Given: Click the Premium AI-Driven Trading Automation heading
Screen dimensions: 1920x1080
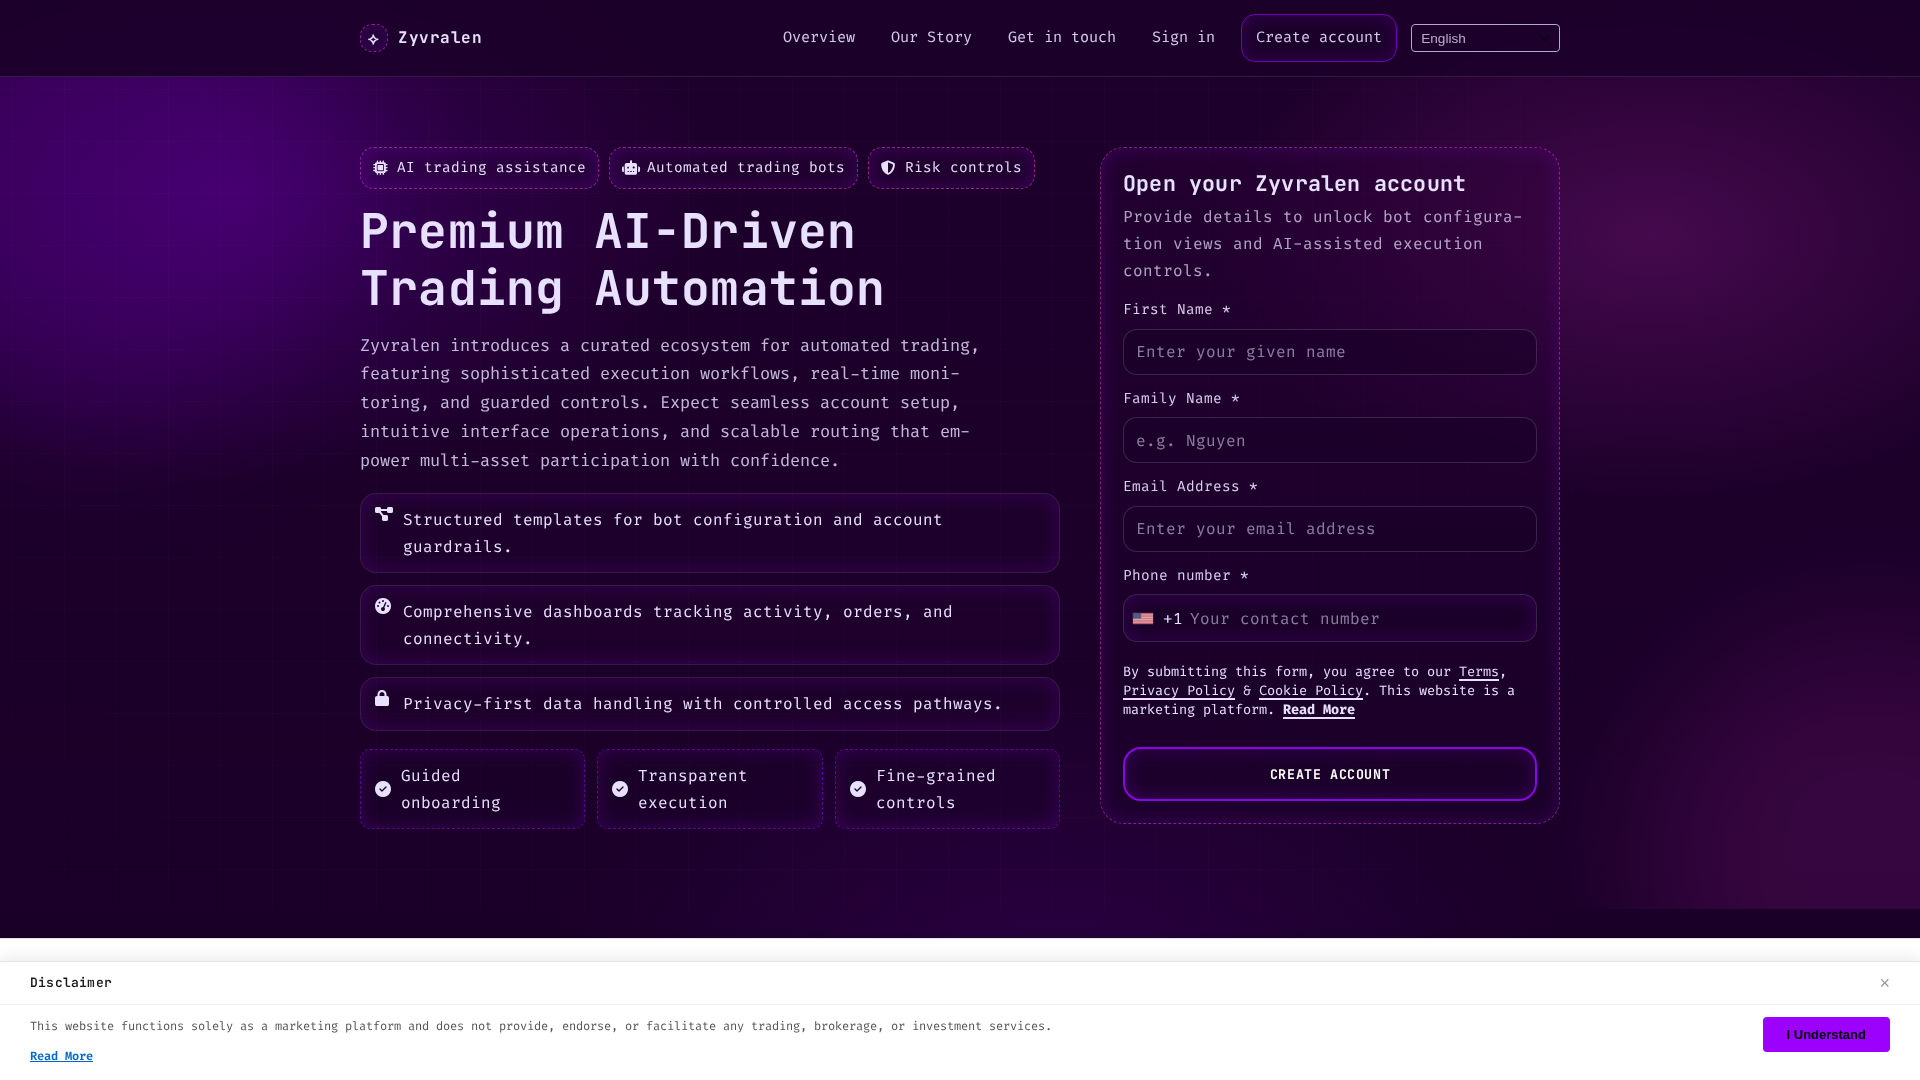Looking at the screenshot, I should pos(622,260).
